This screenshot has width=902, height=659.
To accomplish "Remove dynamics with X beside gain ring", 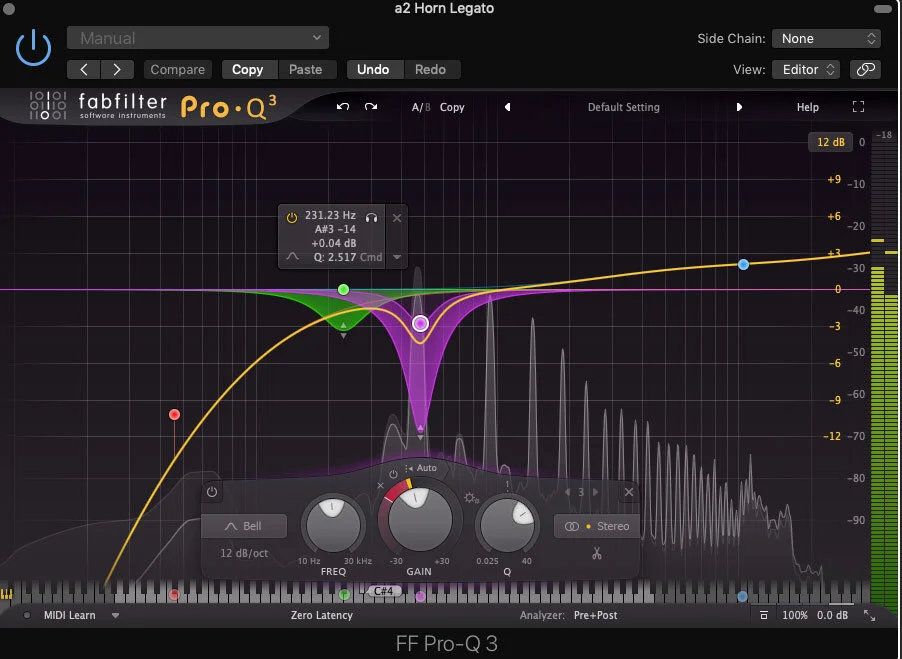I will click(380, 486).
